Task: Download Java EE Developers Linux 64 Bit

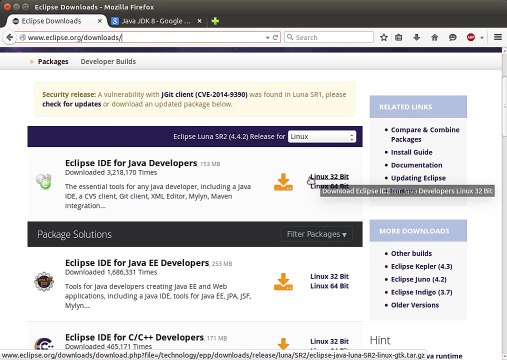Action: [329, 286]
